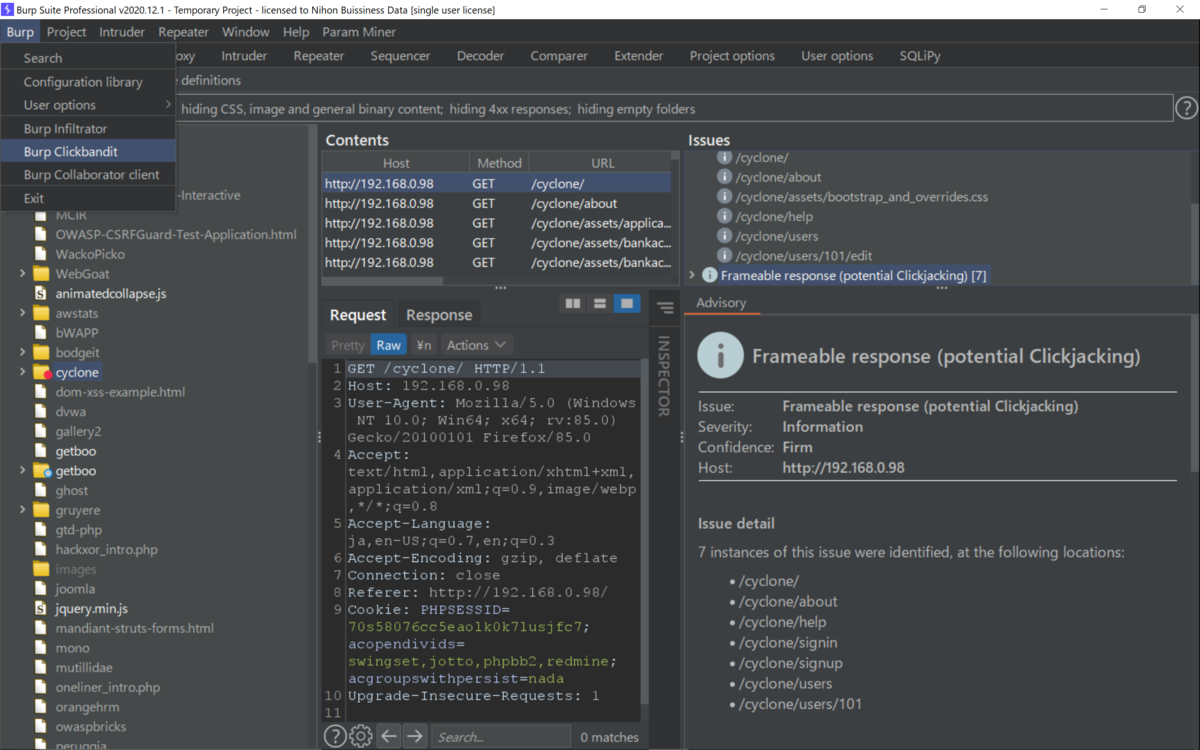Sort Contents table by Method column
Screen dimensions: 1200x750
pyautogui.click(x=499, y=163)
